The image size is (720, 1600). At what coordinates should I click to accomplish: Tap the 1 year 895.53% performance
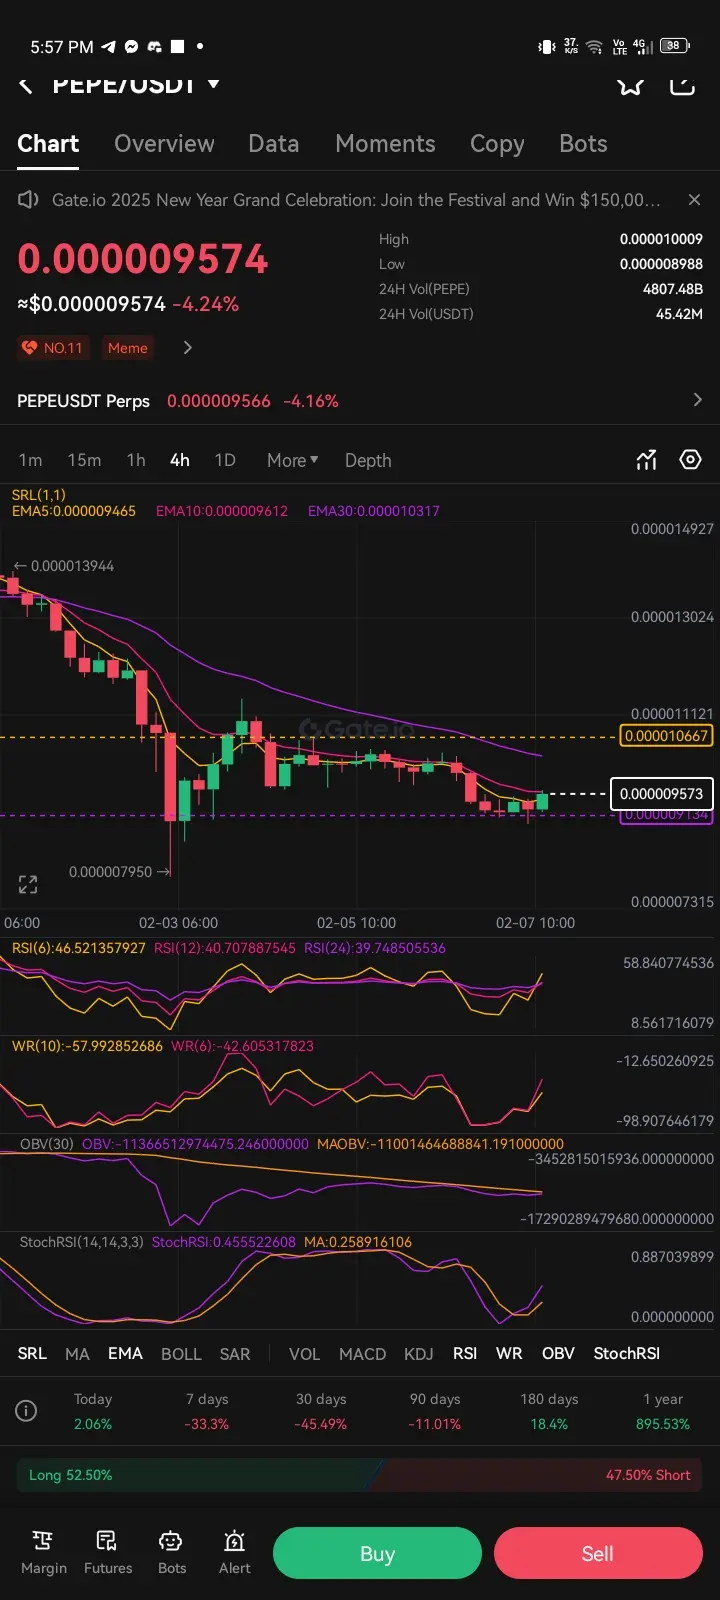pyautogui.click(x=663, y=1411)
